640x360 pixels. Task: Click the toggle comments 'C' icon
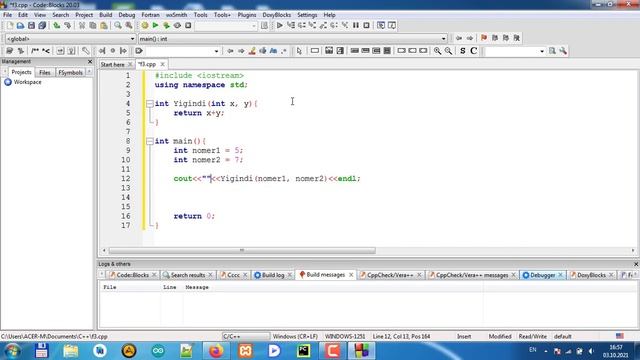pyautogui.click(x=473, y=51)
